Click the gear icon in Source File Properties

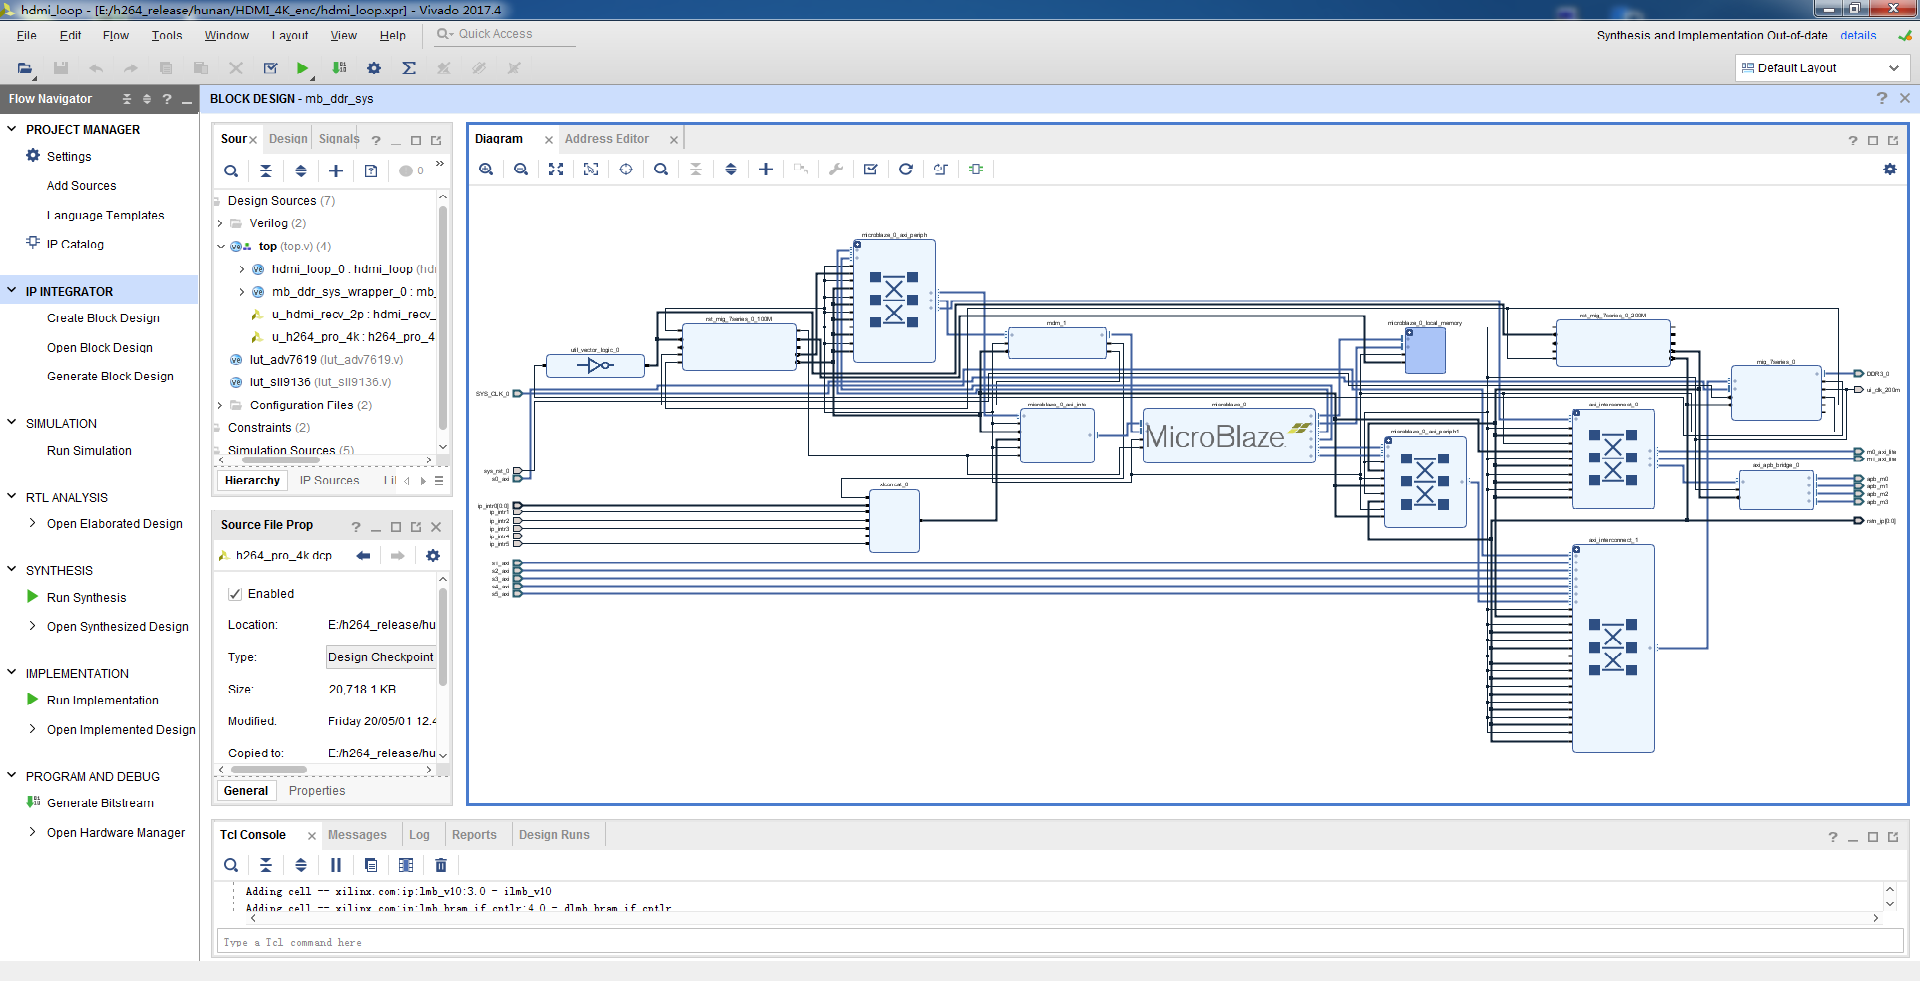[433, 555]
